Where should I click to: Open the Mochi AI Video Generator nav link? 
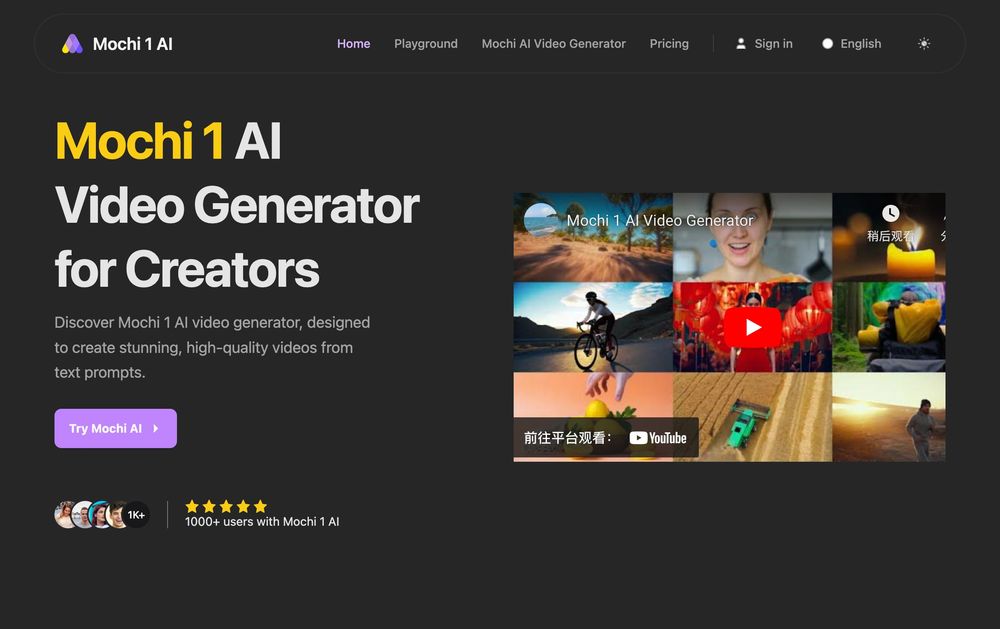click(554, 44)
